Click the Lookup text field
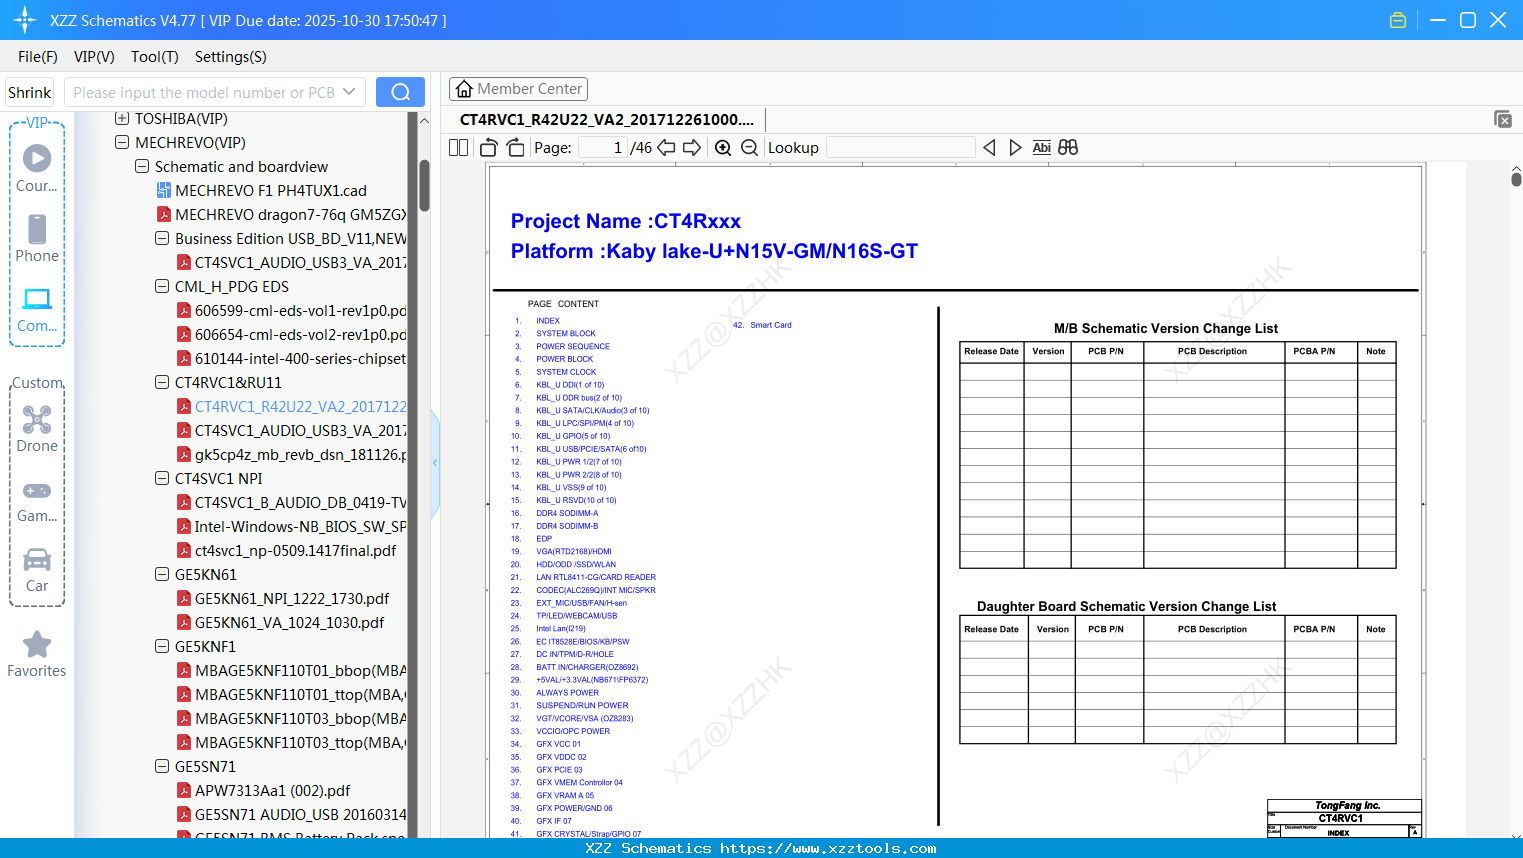1523x858 pixels. coord(901,148)
